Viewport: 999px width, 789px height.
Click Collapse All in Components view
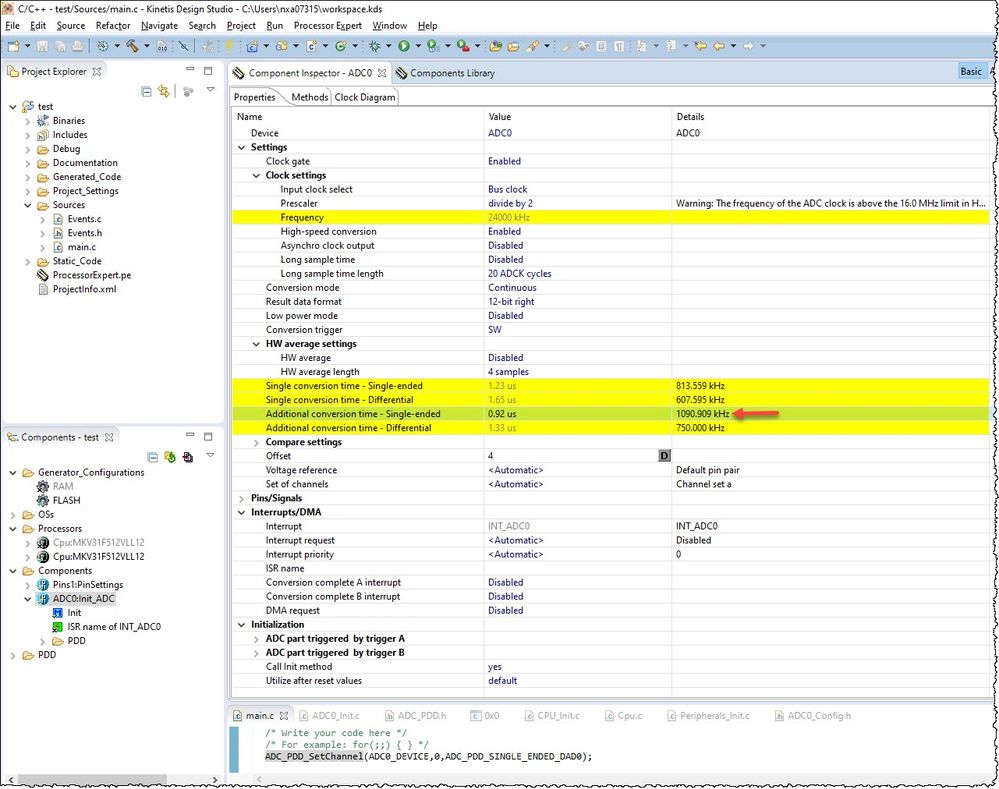click(x=152, y=457)
